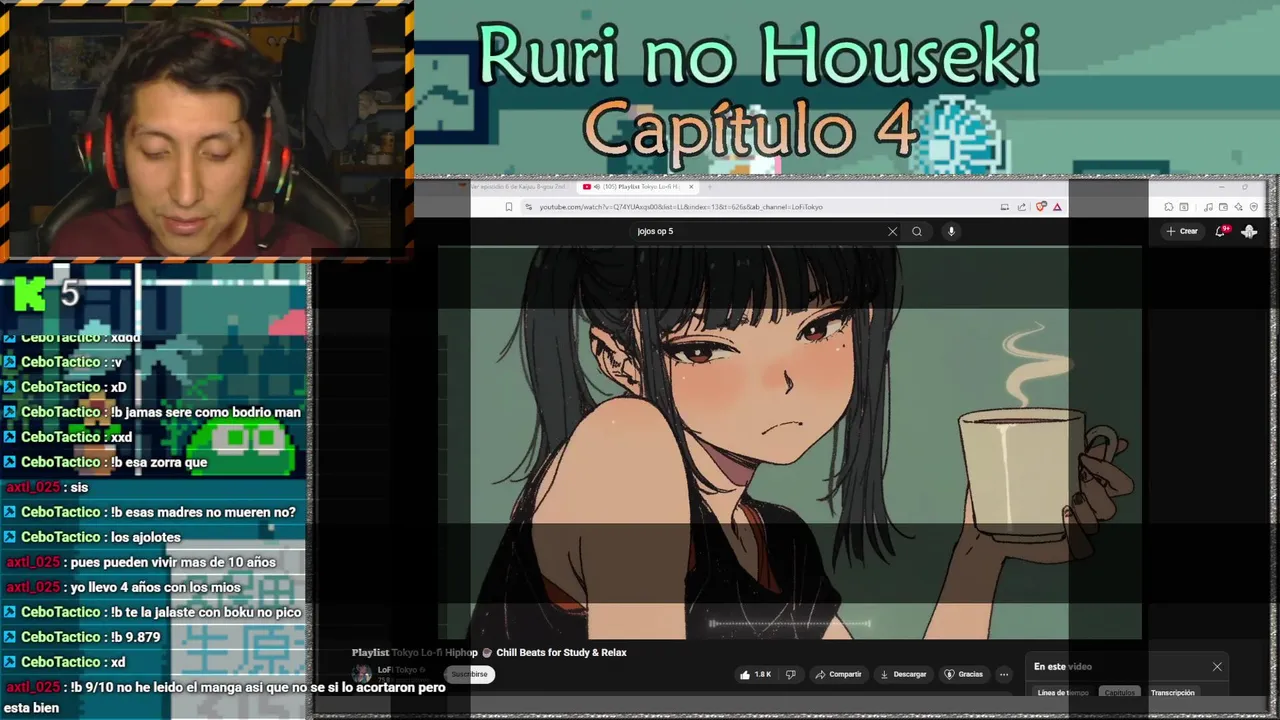Click the YouTube search magnifier icon
The height and width of the screenshot is (720, 1280).
pyautogui.click(x=917, y=231)
